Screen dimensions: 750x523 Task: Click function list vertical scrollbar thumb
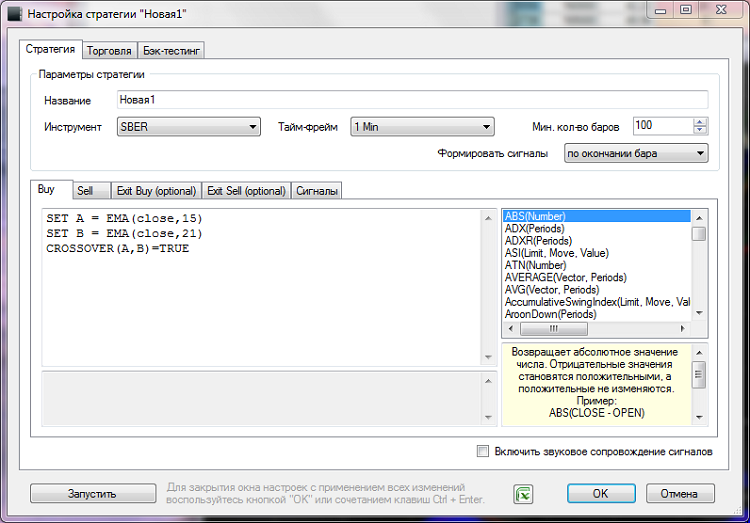(699, 234)
